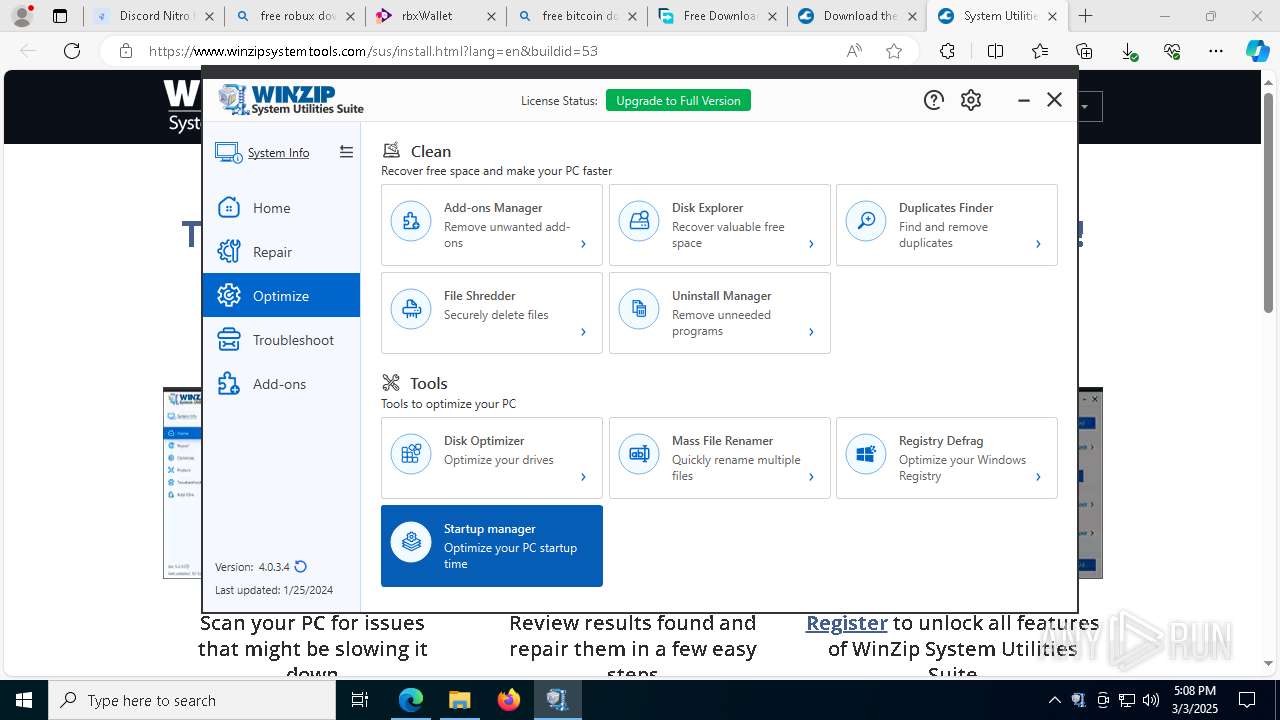Click the version refresh icon beside 4.0.3.4
Viewport: 1280px width, 720px height.
pos(300,567)
